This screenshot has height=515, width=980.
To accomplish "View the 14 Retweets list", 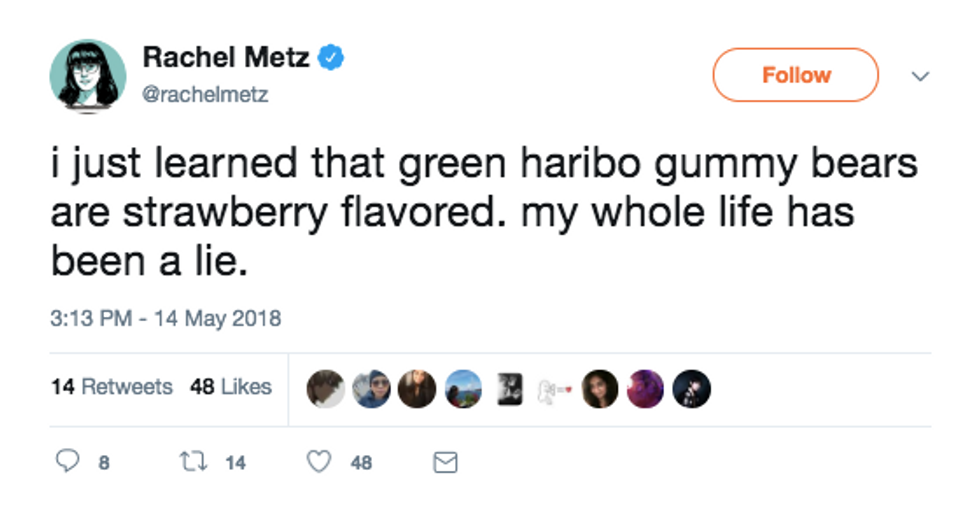I will pyautogui.click(x=112, y=387).
